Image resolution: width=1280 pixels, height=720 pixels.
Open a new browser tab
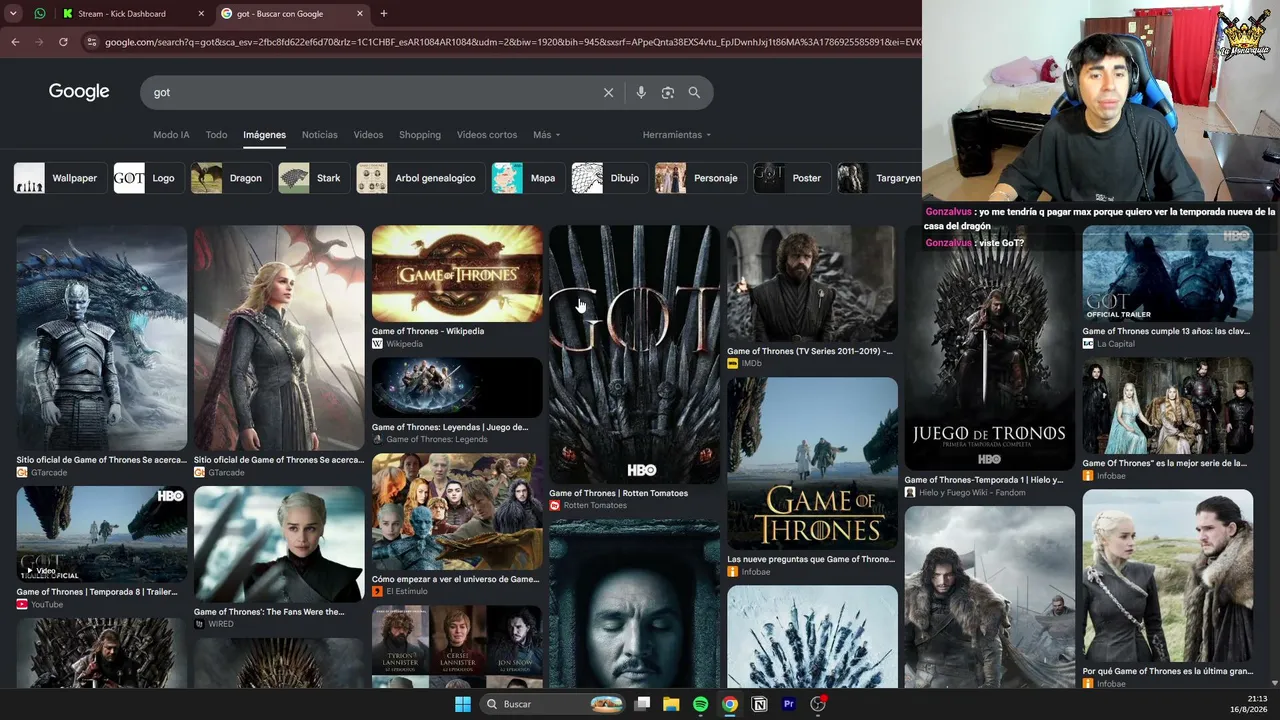(x=384, y=14)
